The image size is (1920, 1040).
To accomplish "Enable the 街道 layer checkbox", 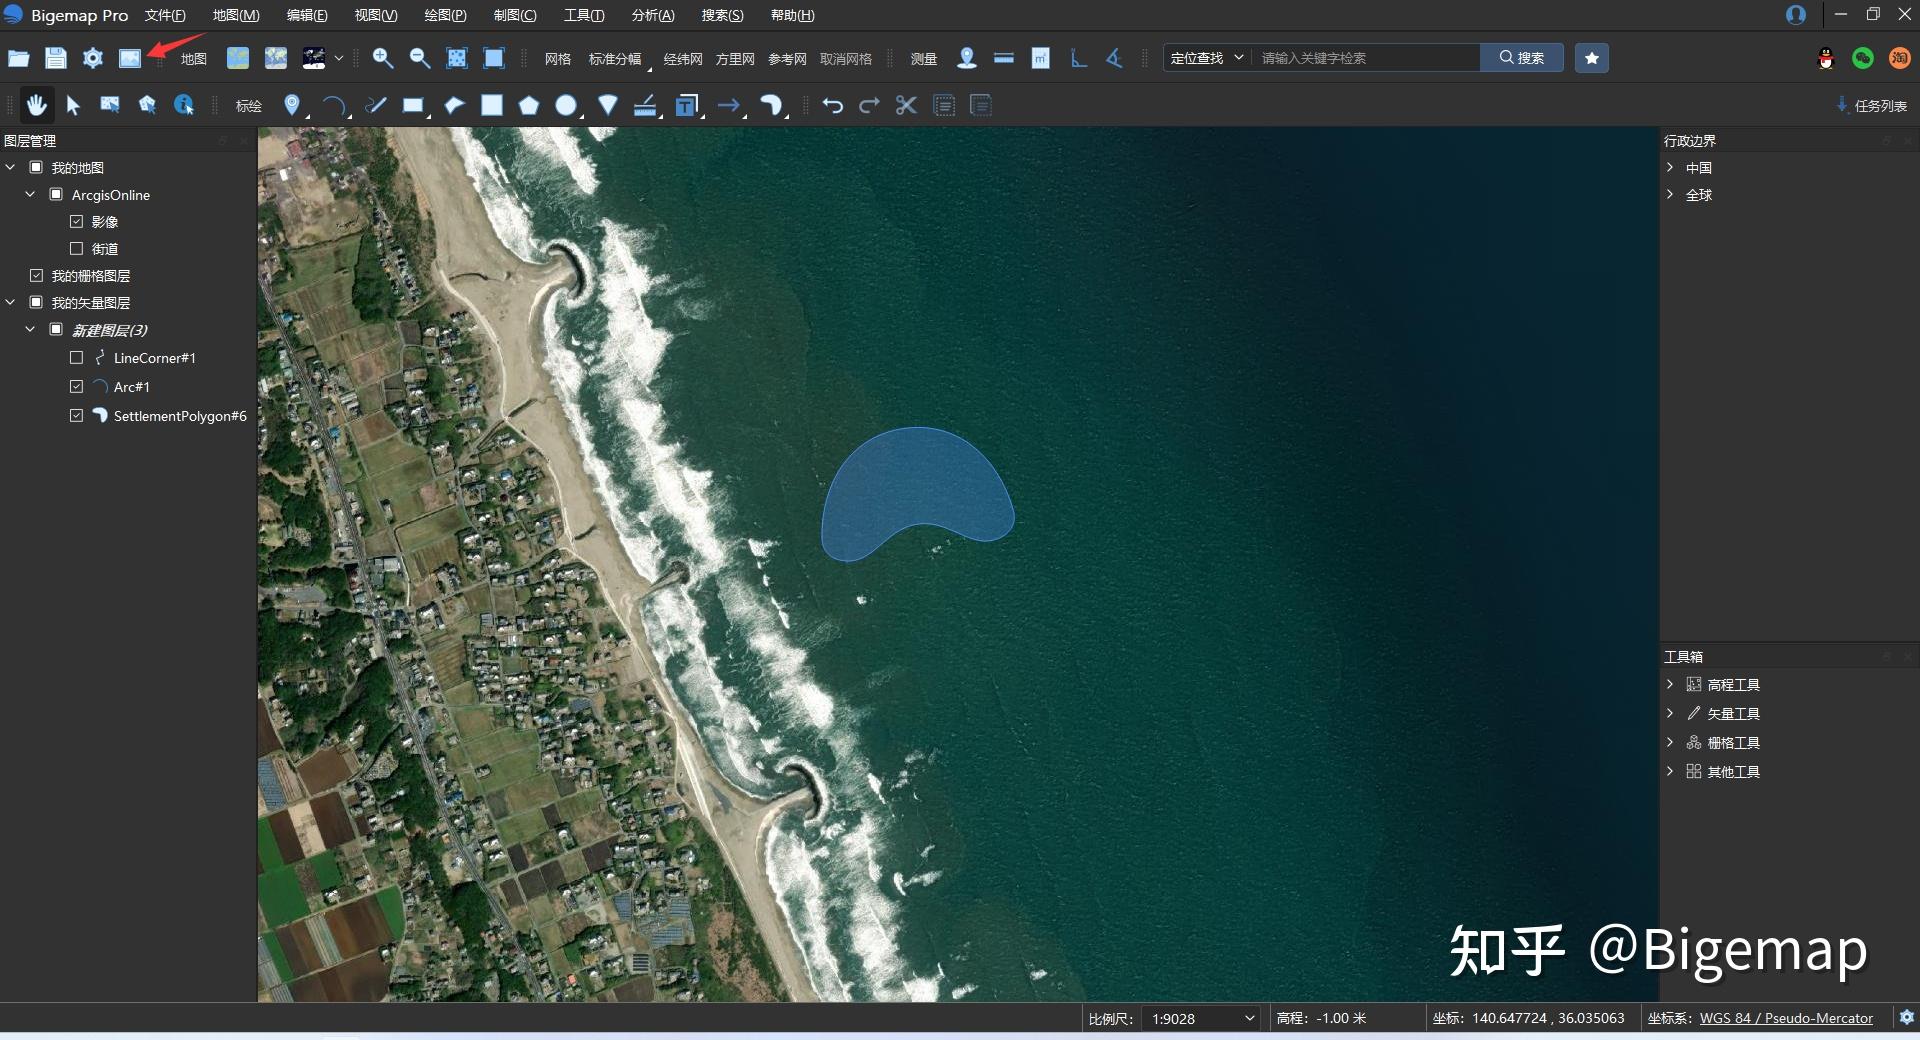I will [76, 248].
